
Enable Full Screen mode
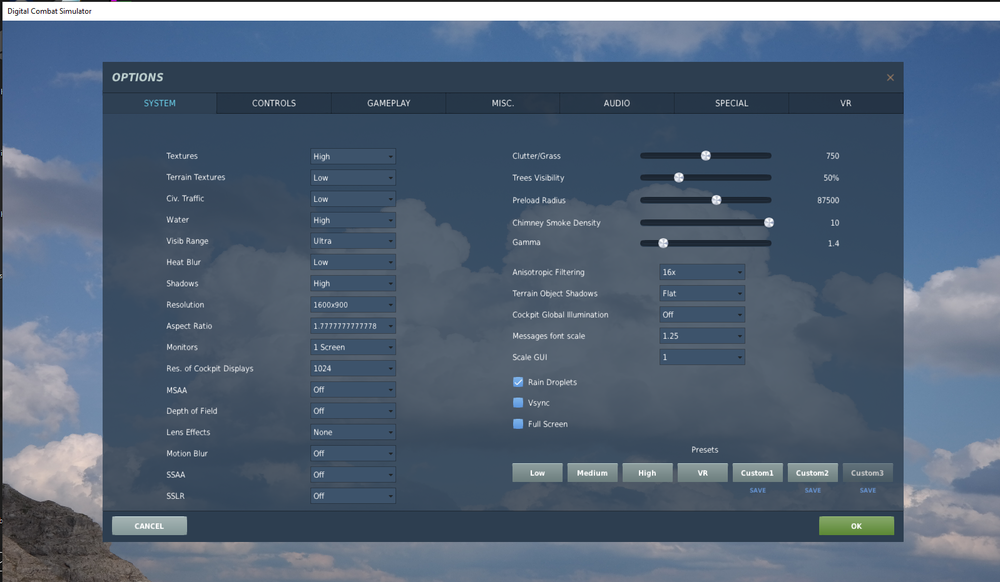pos(518,424)
